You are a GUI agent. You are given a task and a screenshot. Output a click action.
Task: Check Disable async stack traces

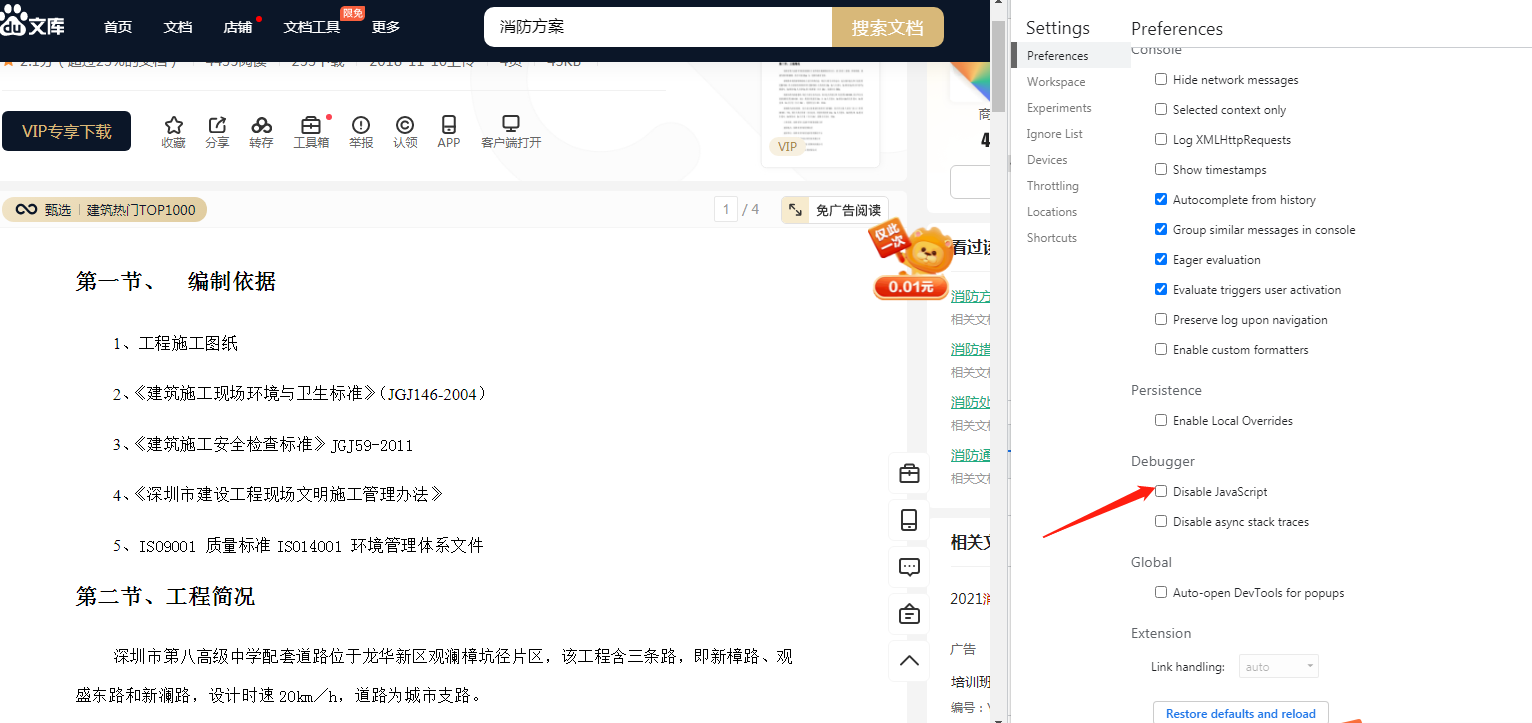1161,521
